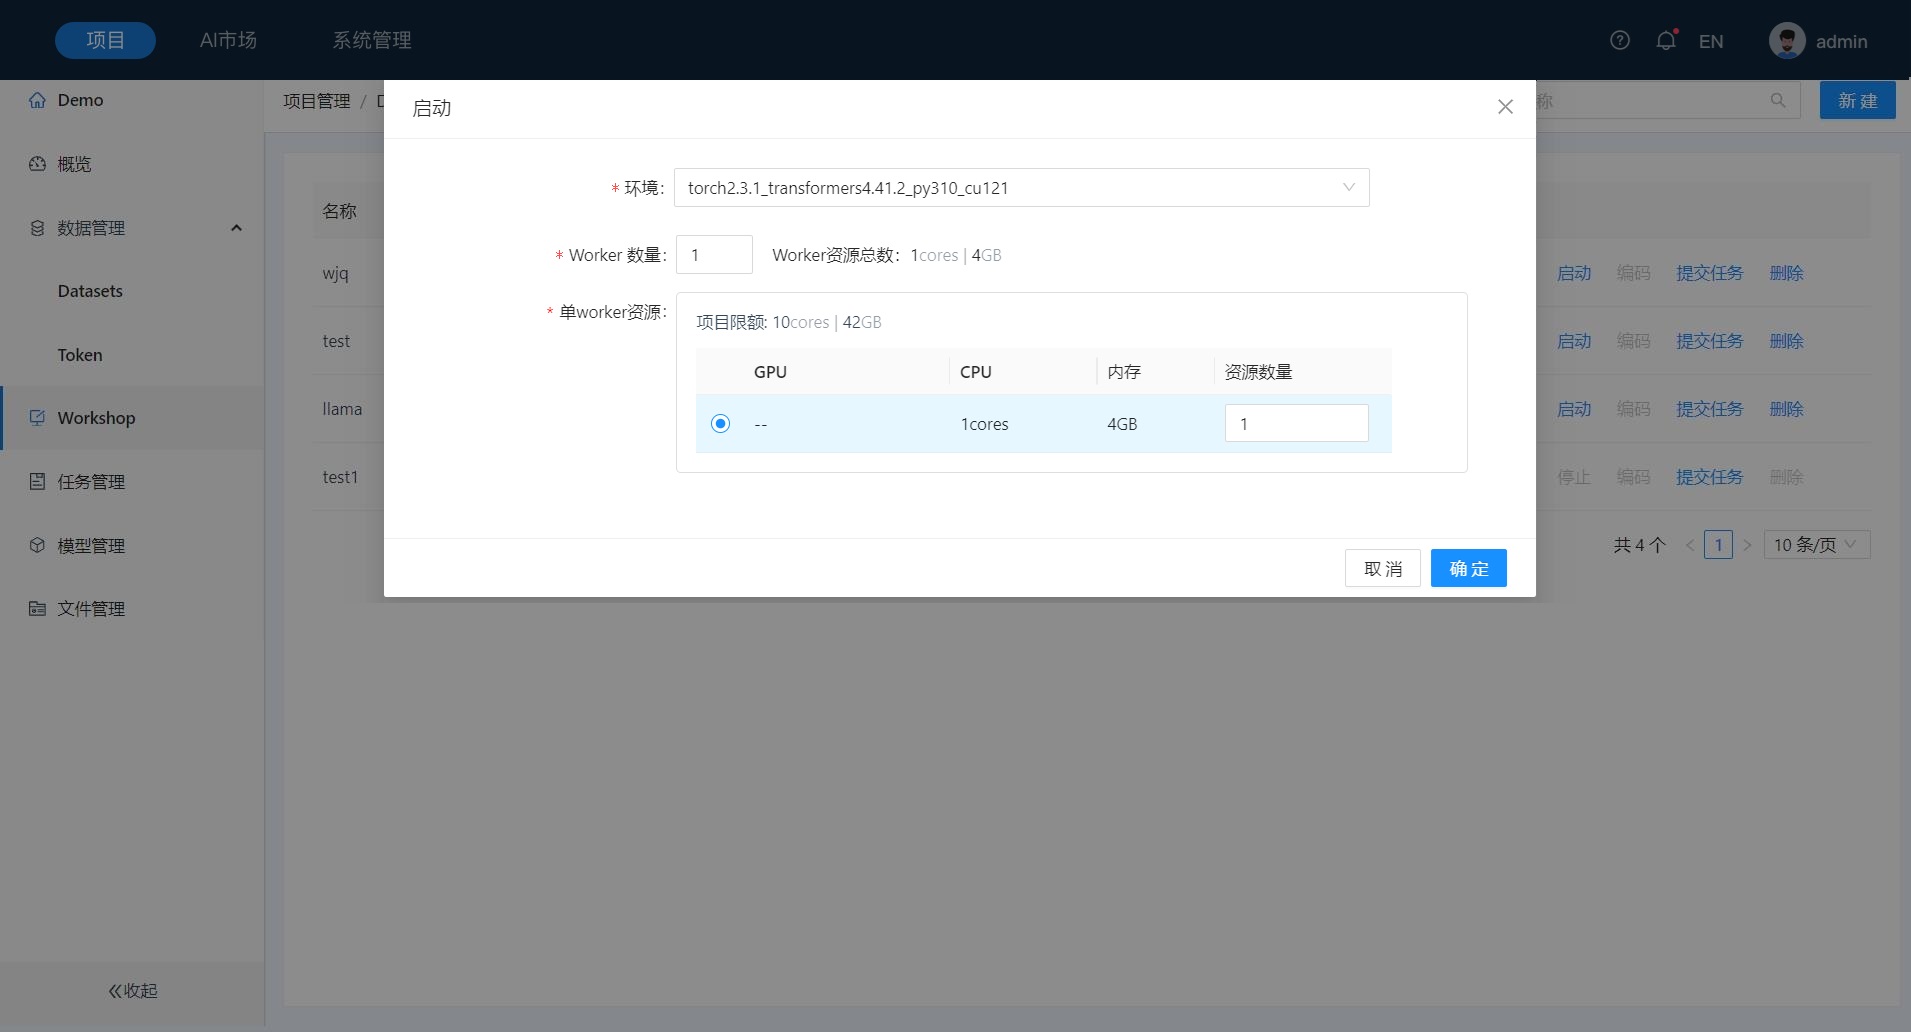
Task: Click the 取消 cancel button
Action: point(1382,569)
